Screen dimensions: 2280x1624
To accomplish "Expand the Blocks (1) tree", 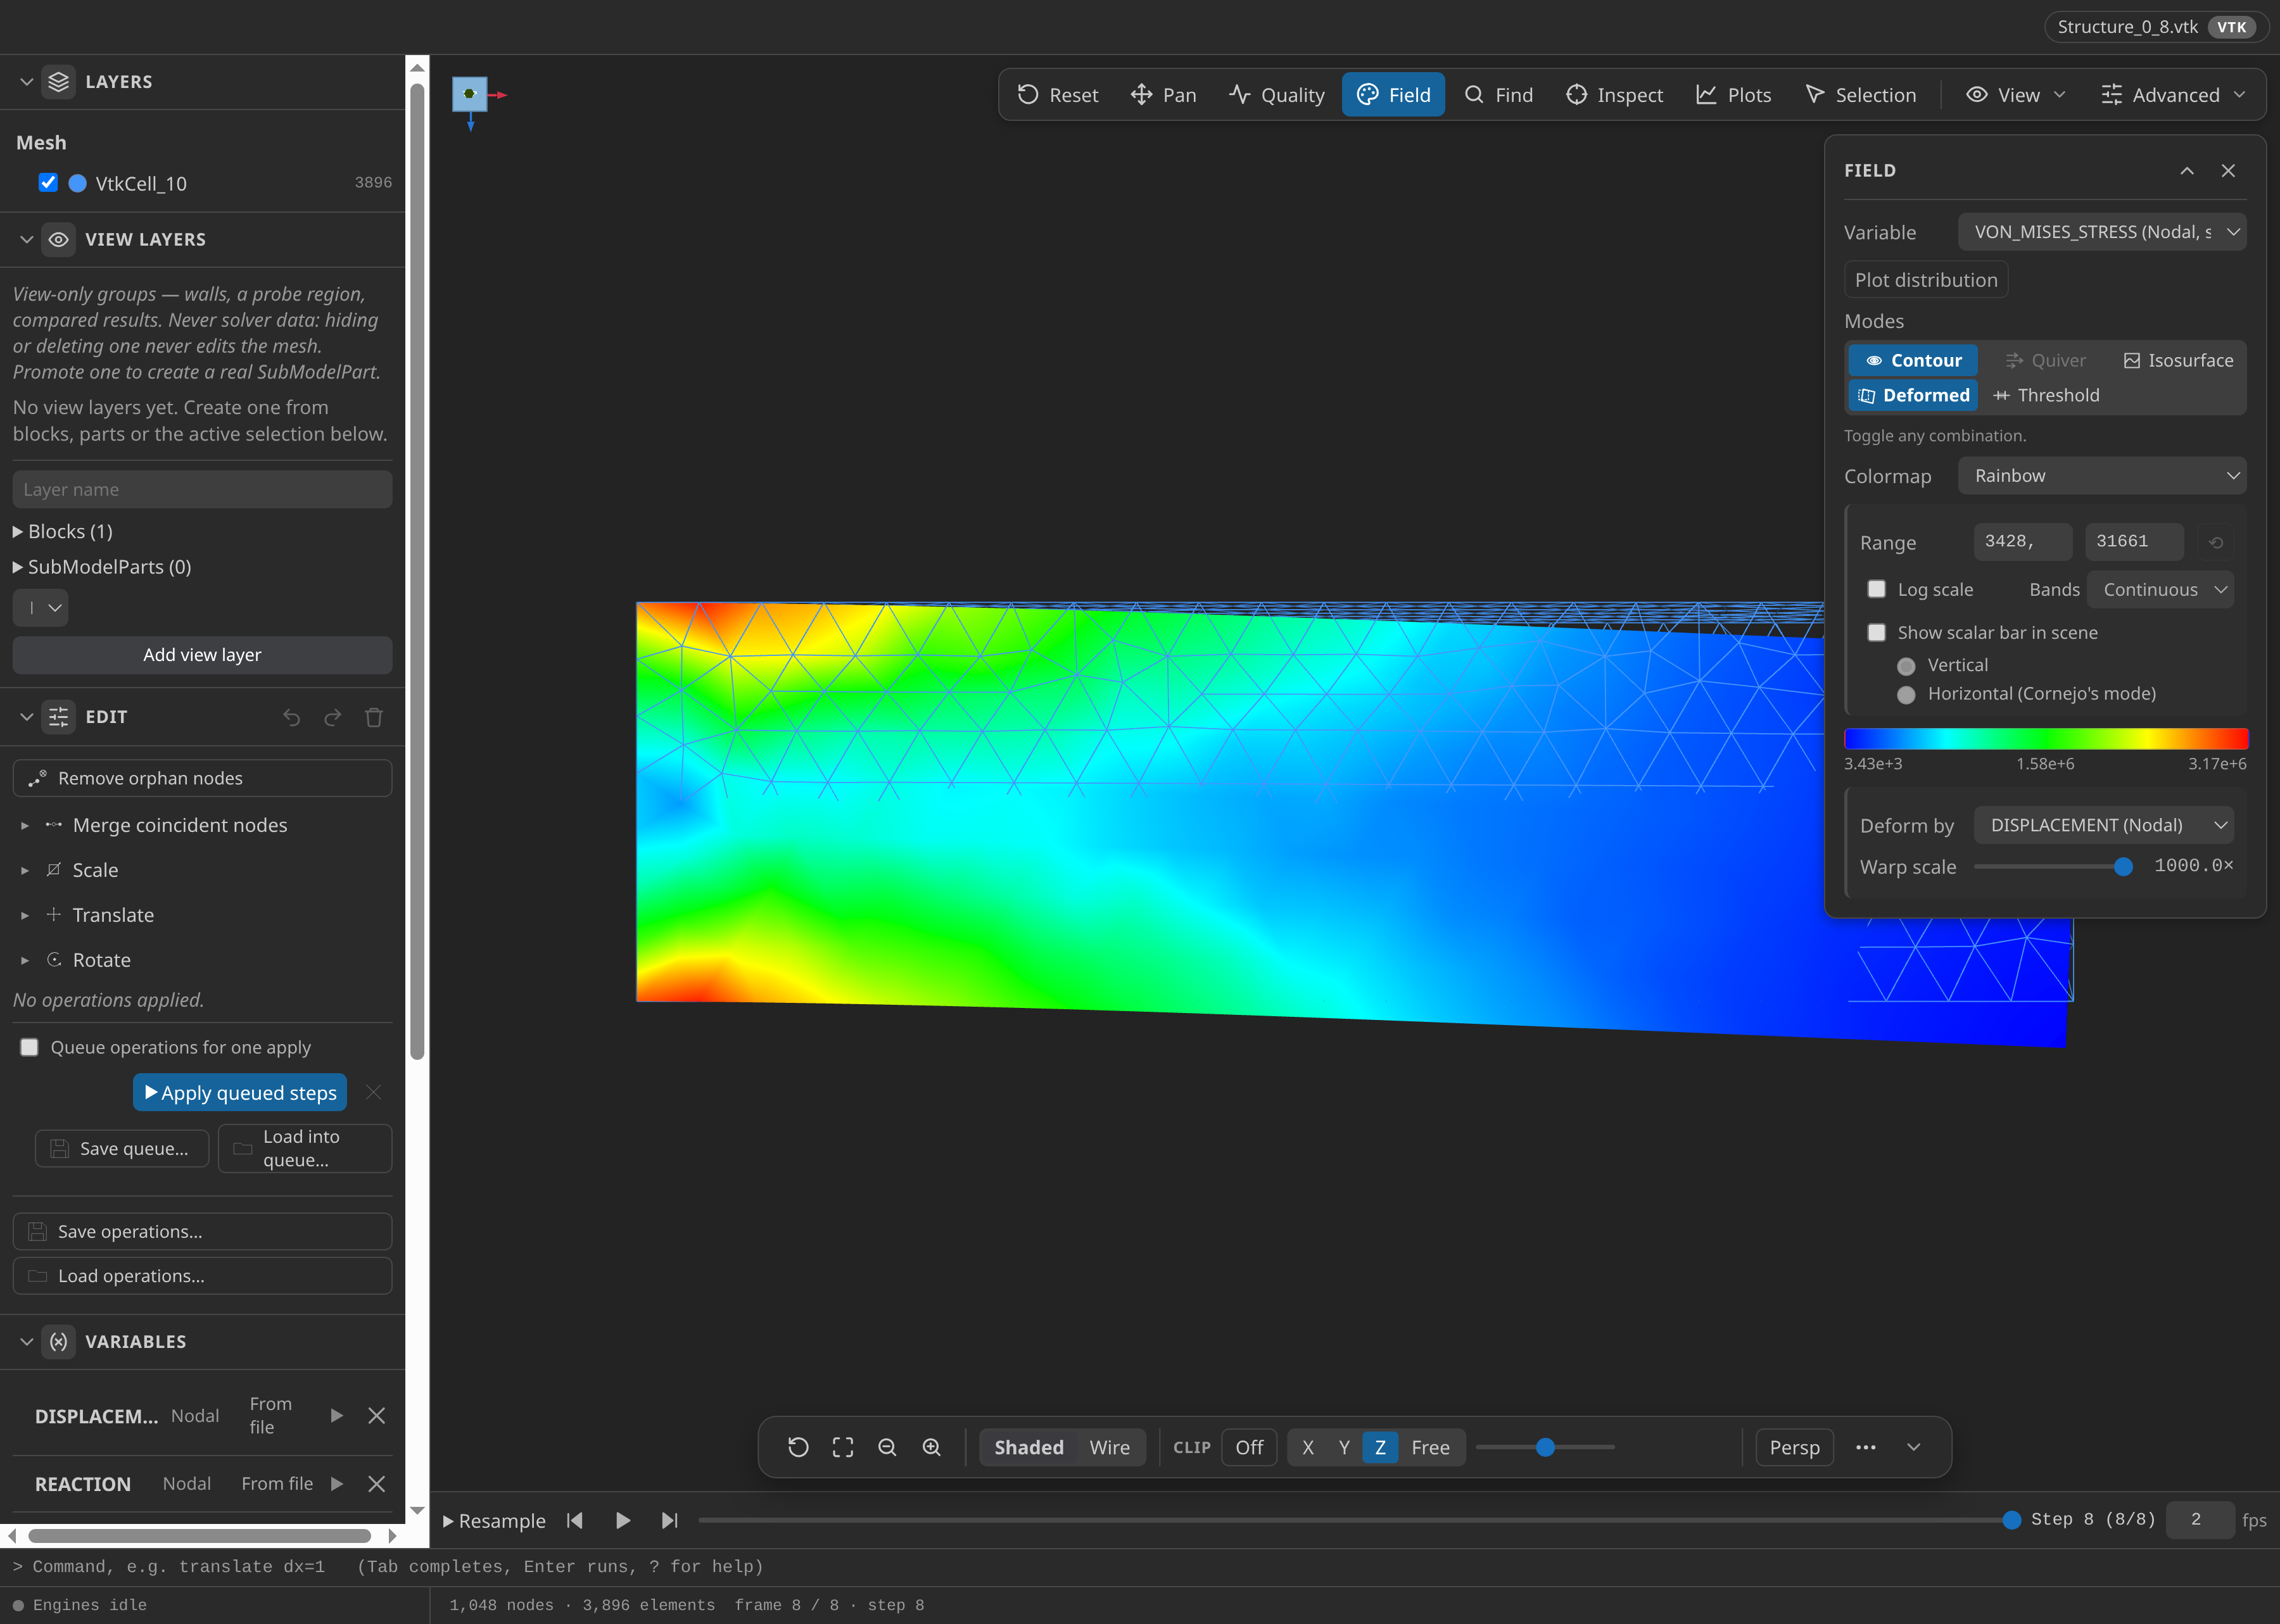I will [x=62, y=531].
